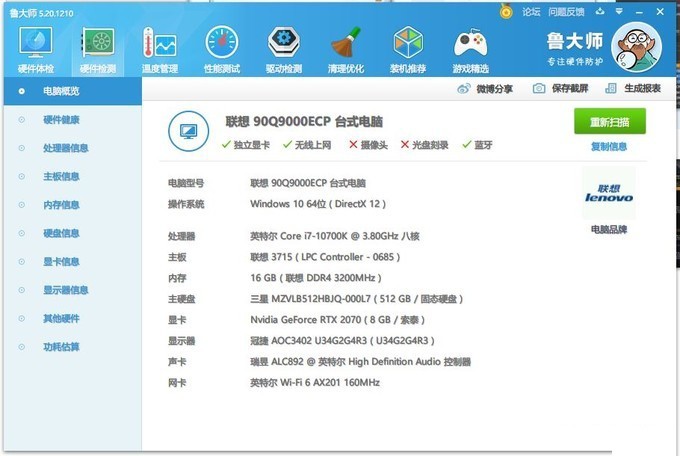Select 电脑概览 in the sidebar
Viewport: 680px width, 456px height.
click(x=72, y=91)
